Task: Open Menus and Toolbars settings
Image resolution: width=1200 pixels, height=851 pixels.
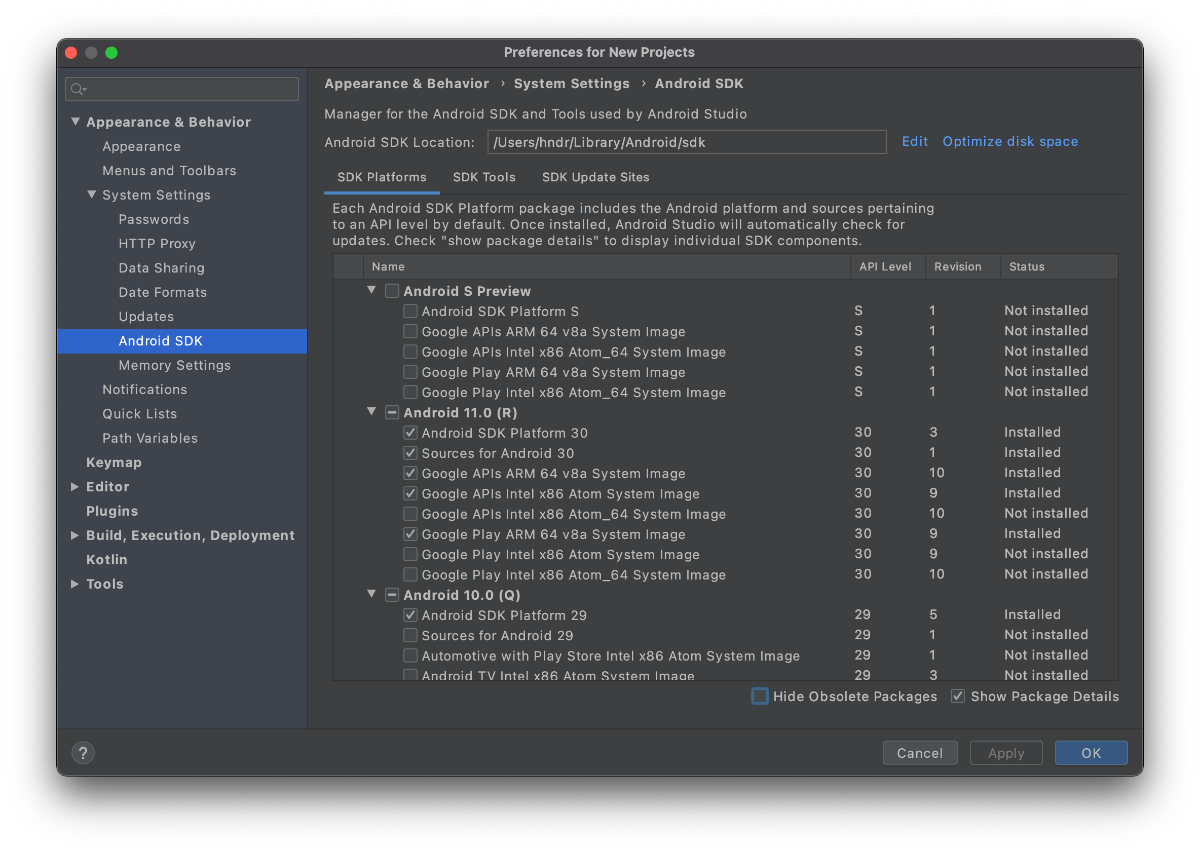Action: [169, 170]
